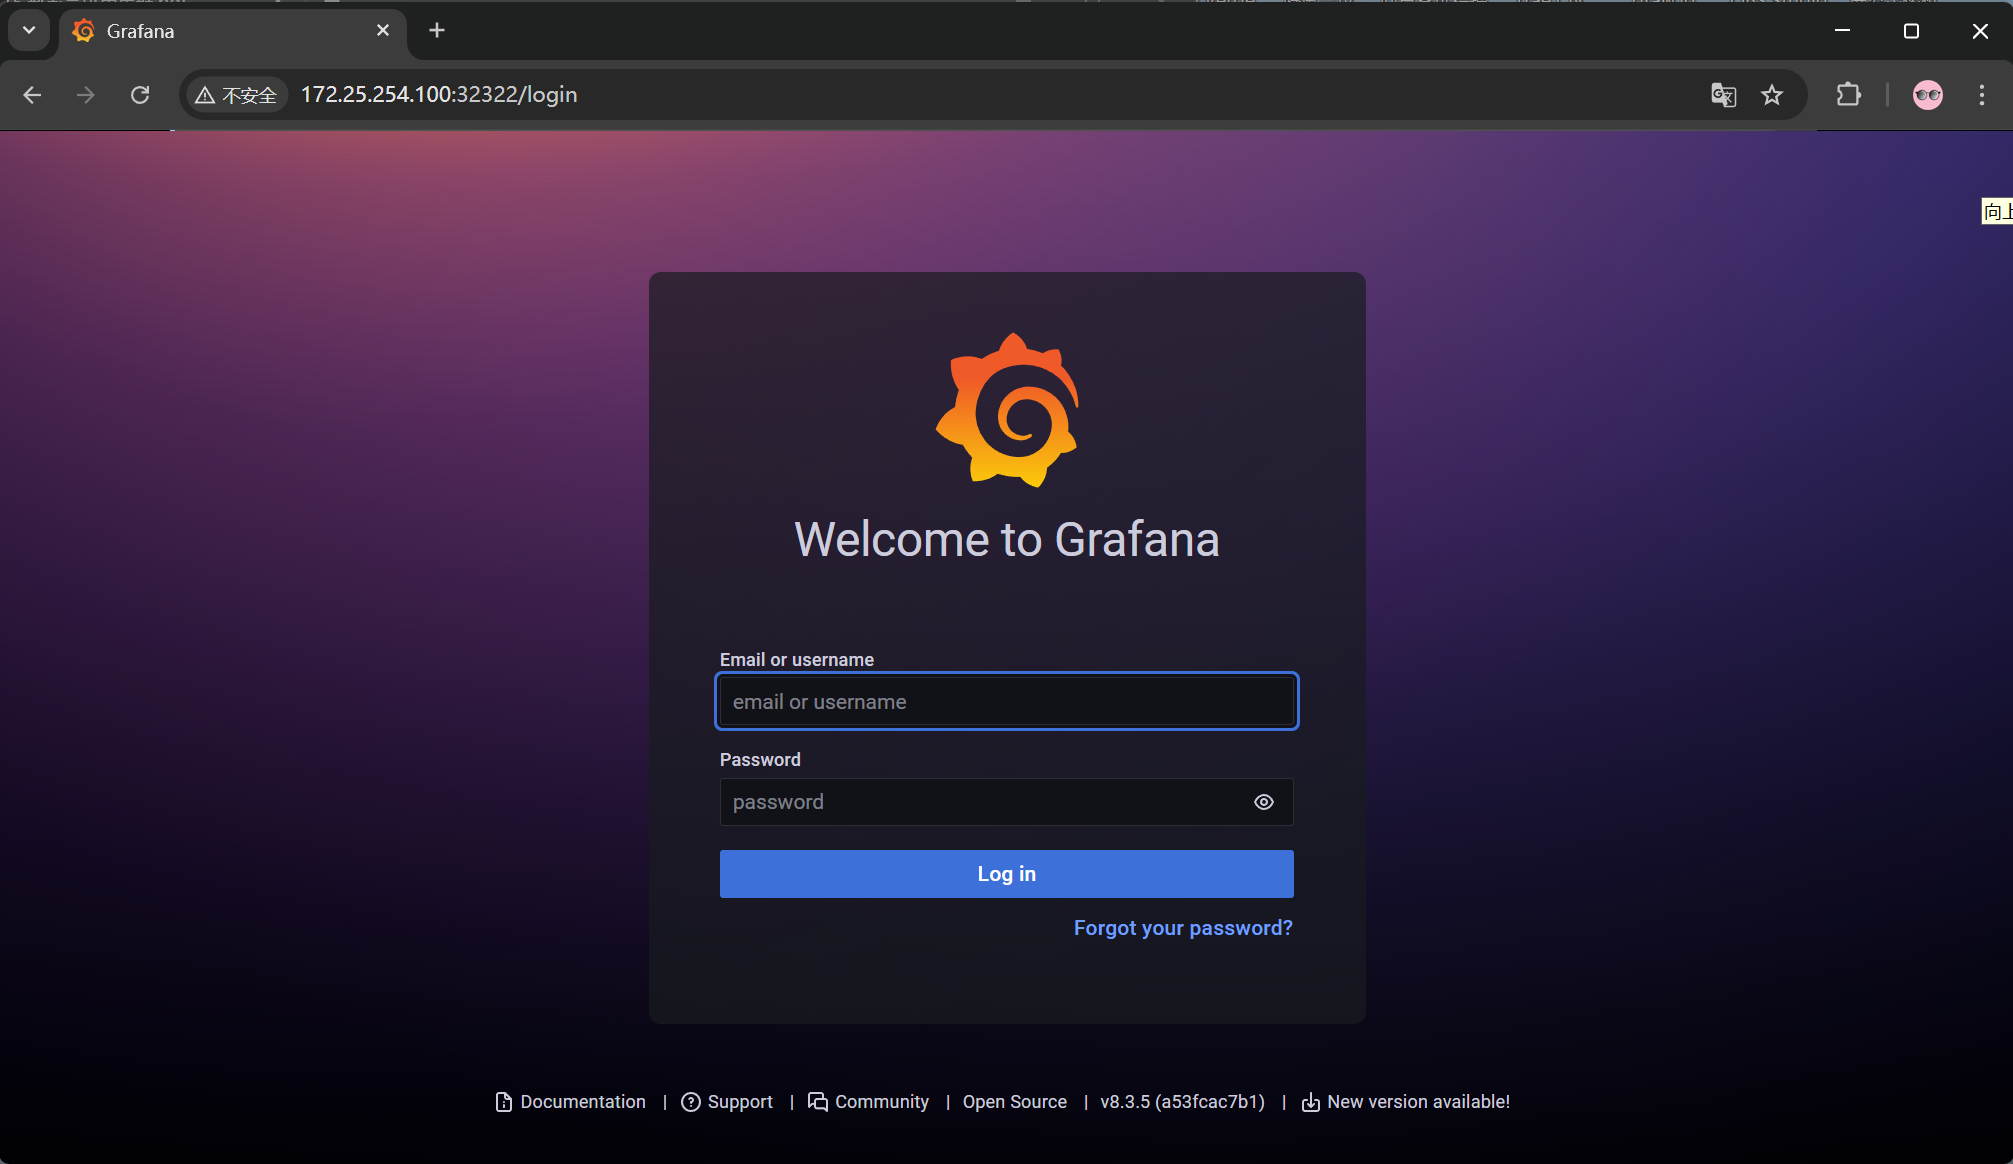Open Google Translate icon in address bar
2013x1164 pixels.
1723,95
